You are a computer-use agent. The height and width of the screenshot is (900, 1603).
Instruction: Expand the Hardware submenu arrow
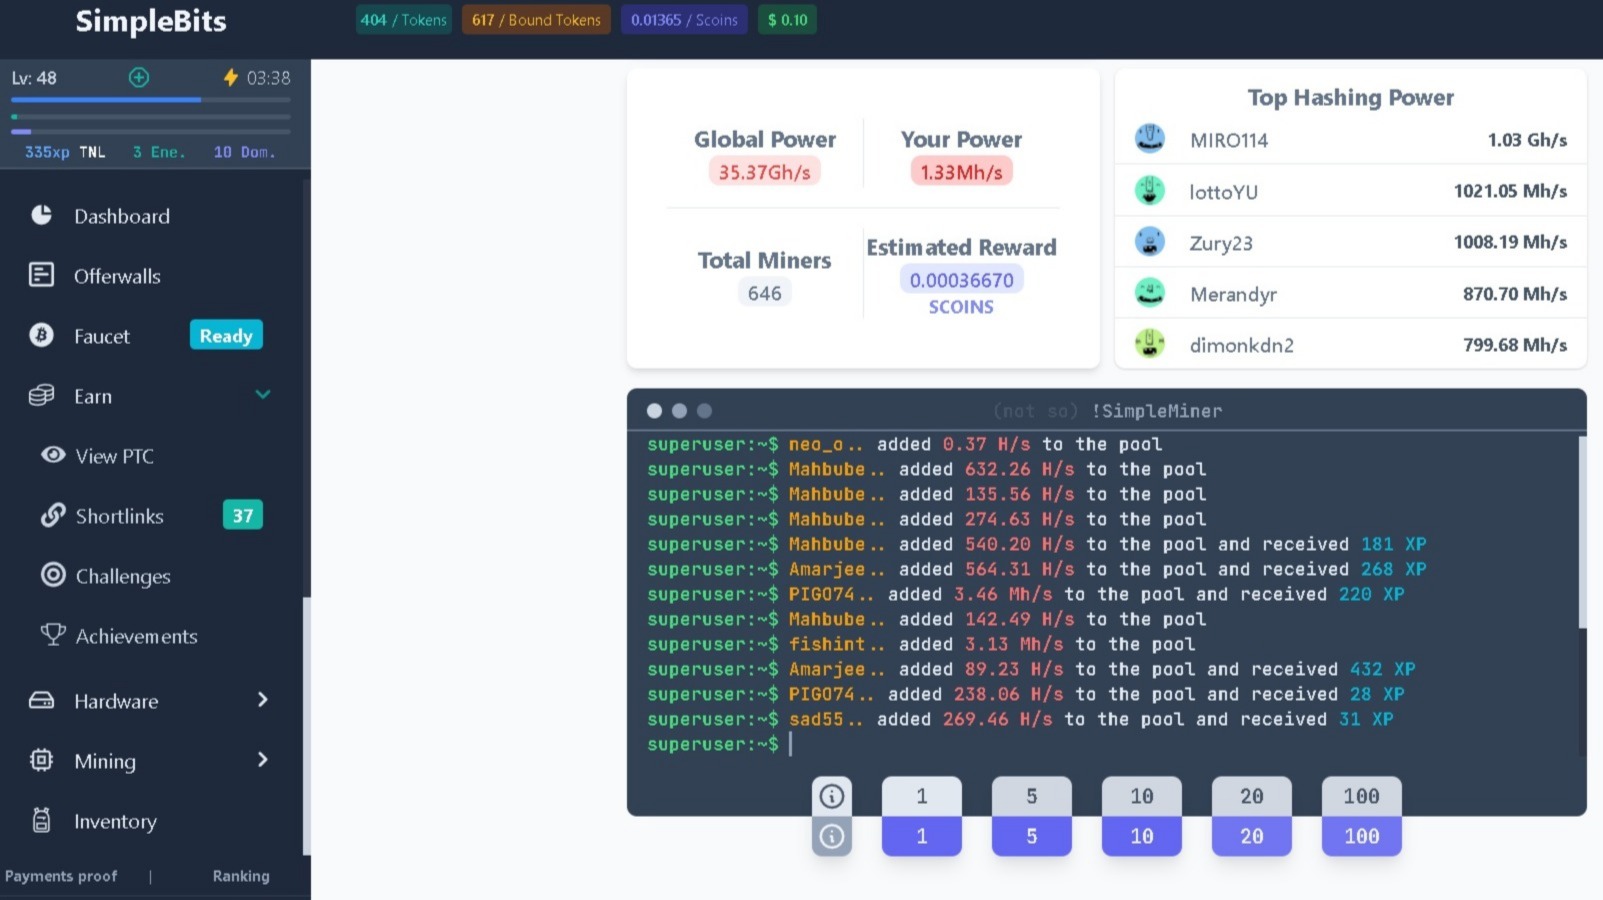coord(263,700)
